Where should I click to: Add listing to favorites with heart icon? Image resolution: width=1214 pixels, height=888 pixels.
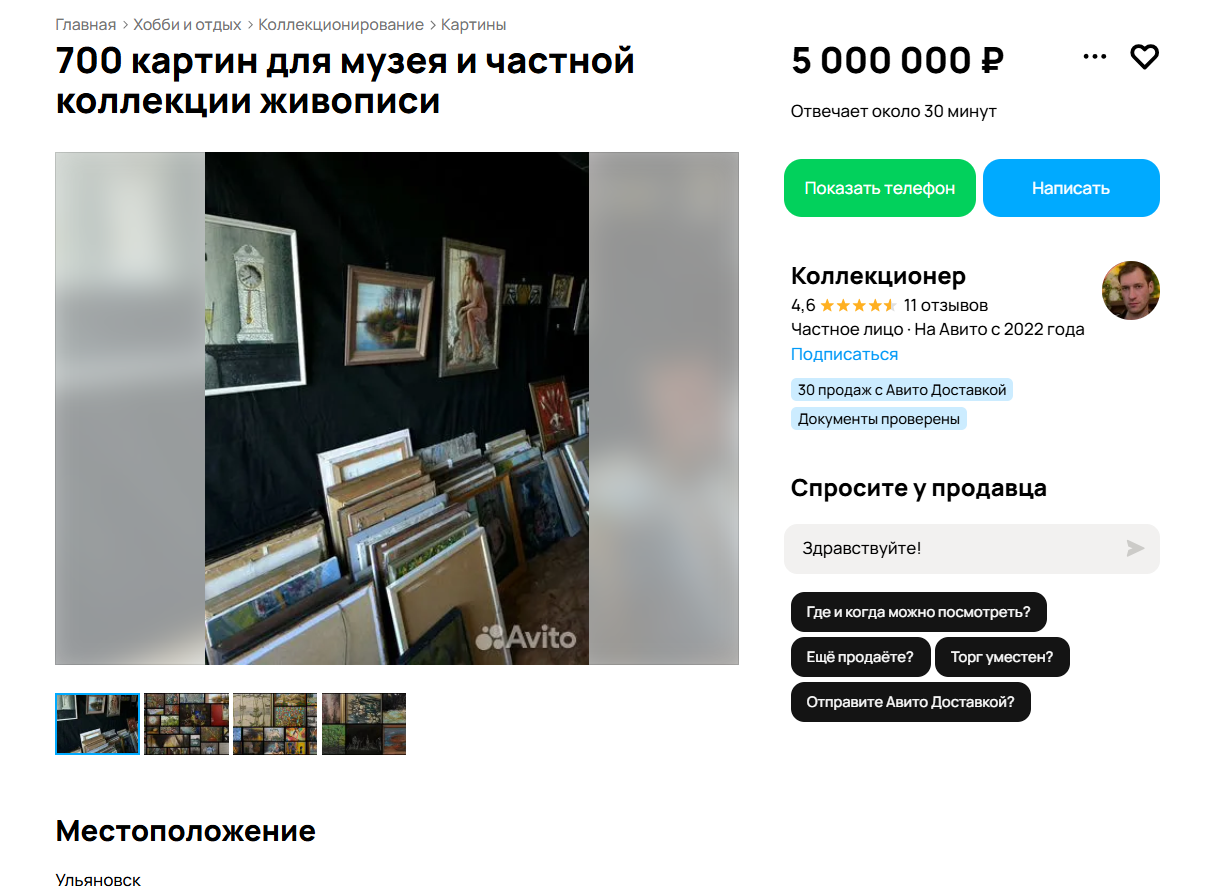pos(1144,57)
